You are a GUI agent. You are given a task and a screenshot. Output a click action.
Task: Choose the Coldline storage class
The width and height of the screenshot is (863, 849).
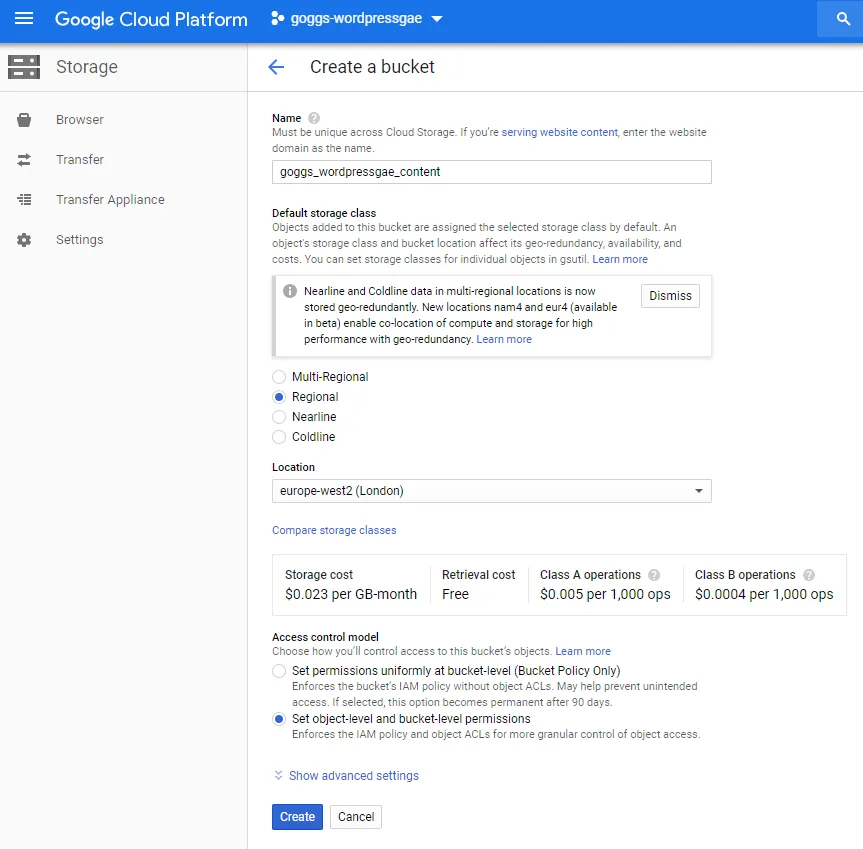[278, 437]
